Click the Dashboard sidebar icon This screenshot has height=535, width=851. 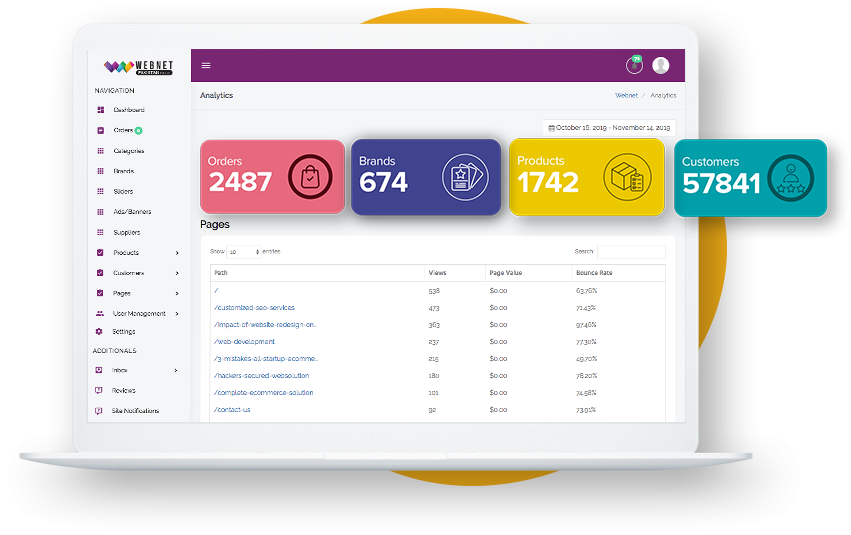pos(100,110)
